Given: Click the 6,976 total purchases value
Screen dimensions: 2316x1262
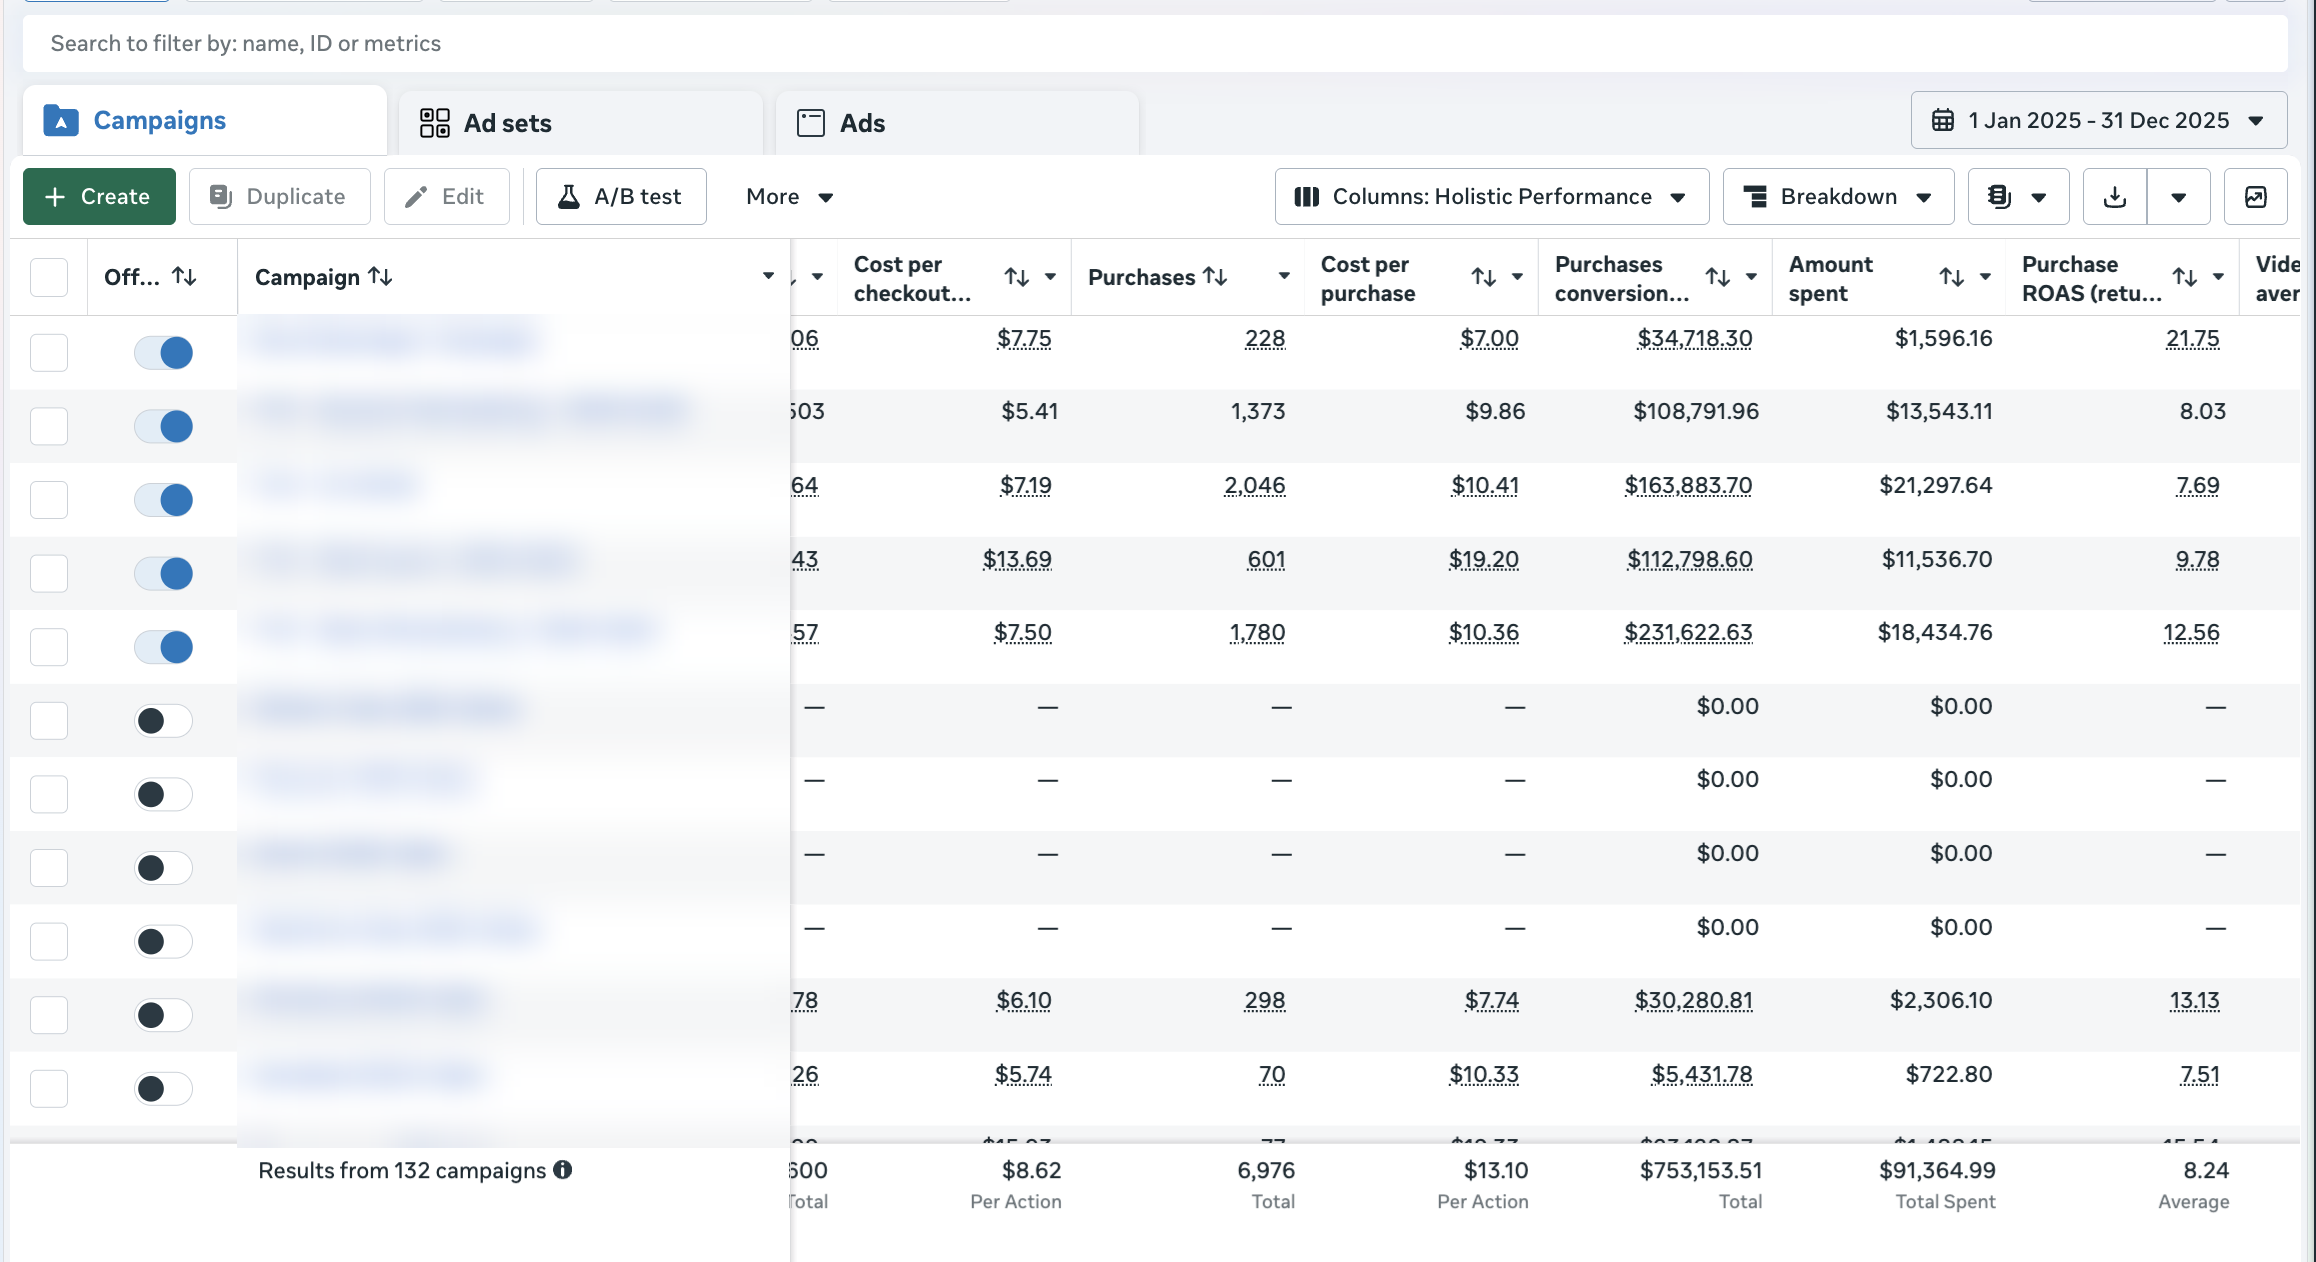Looking at the screenshot, I should click(1266, 1170).
